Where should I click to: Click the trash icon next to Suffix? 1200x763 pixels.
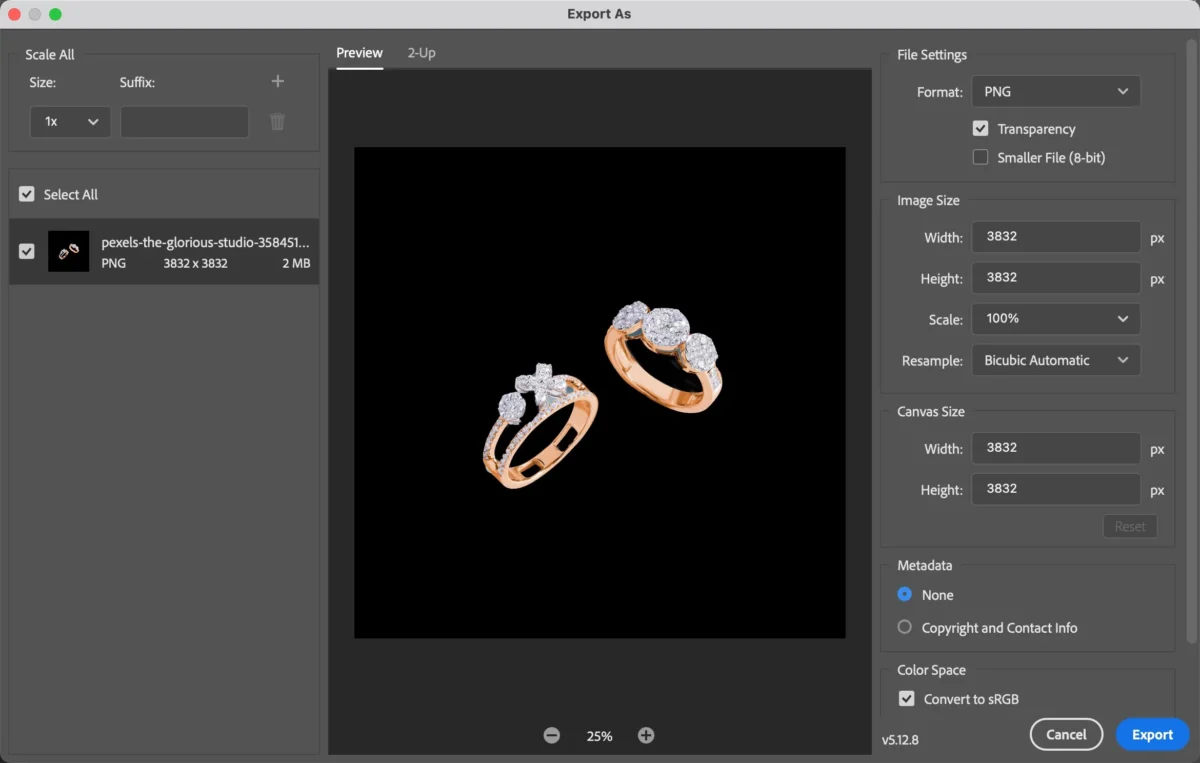click(x=277, y=121)
